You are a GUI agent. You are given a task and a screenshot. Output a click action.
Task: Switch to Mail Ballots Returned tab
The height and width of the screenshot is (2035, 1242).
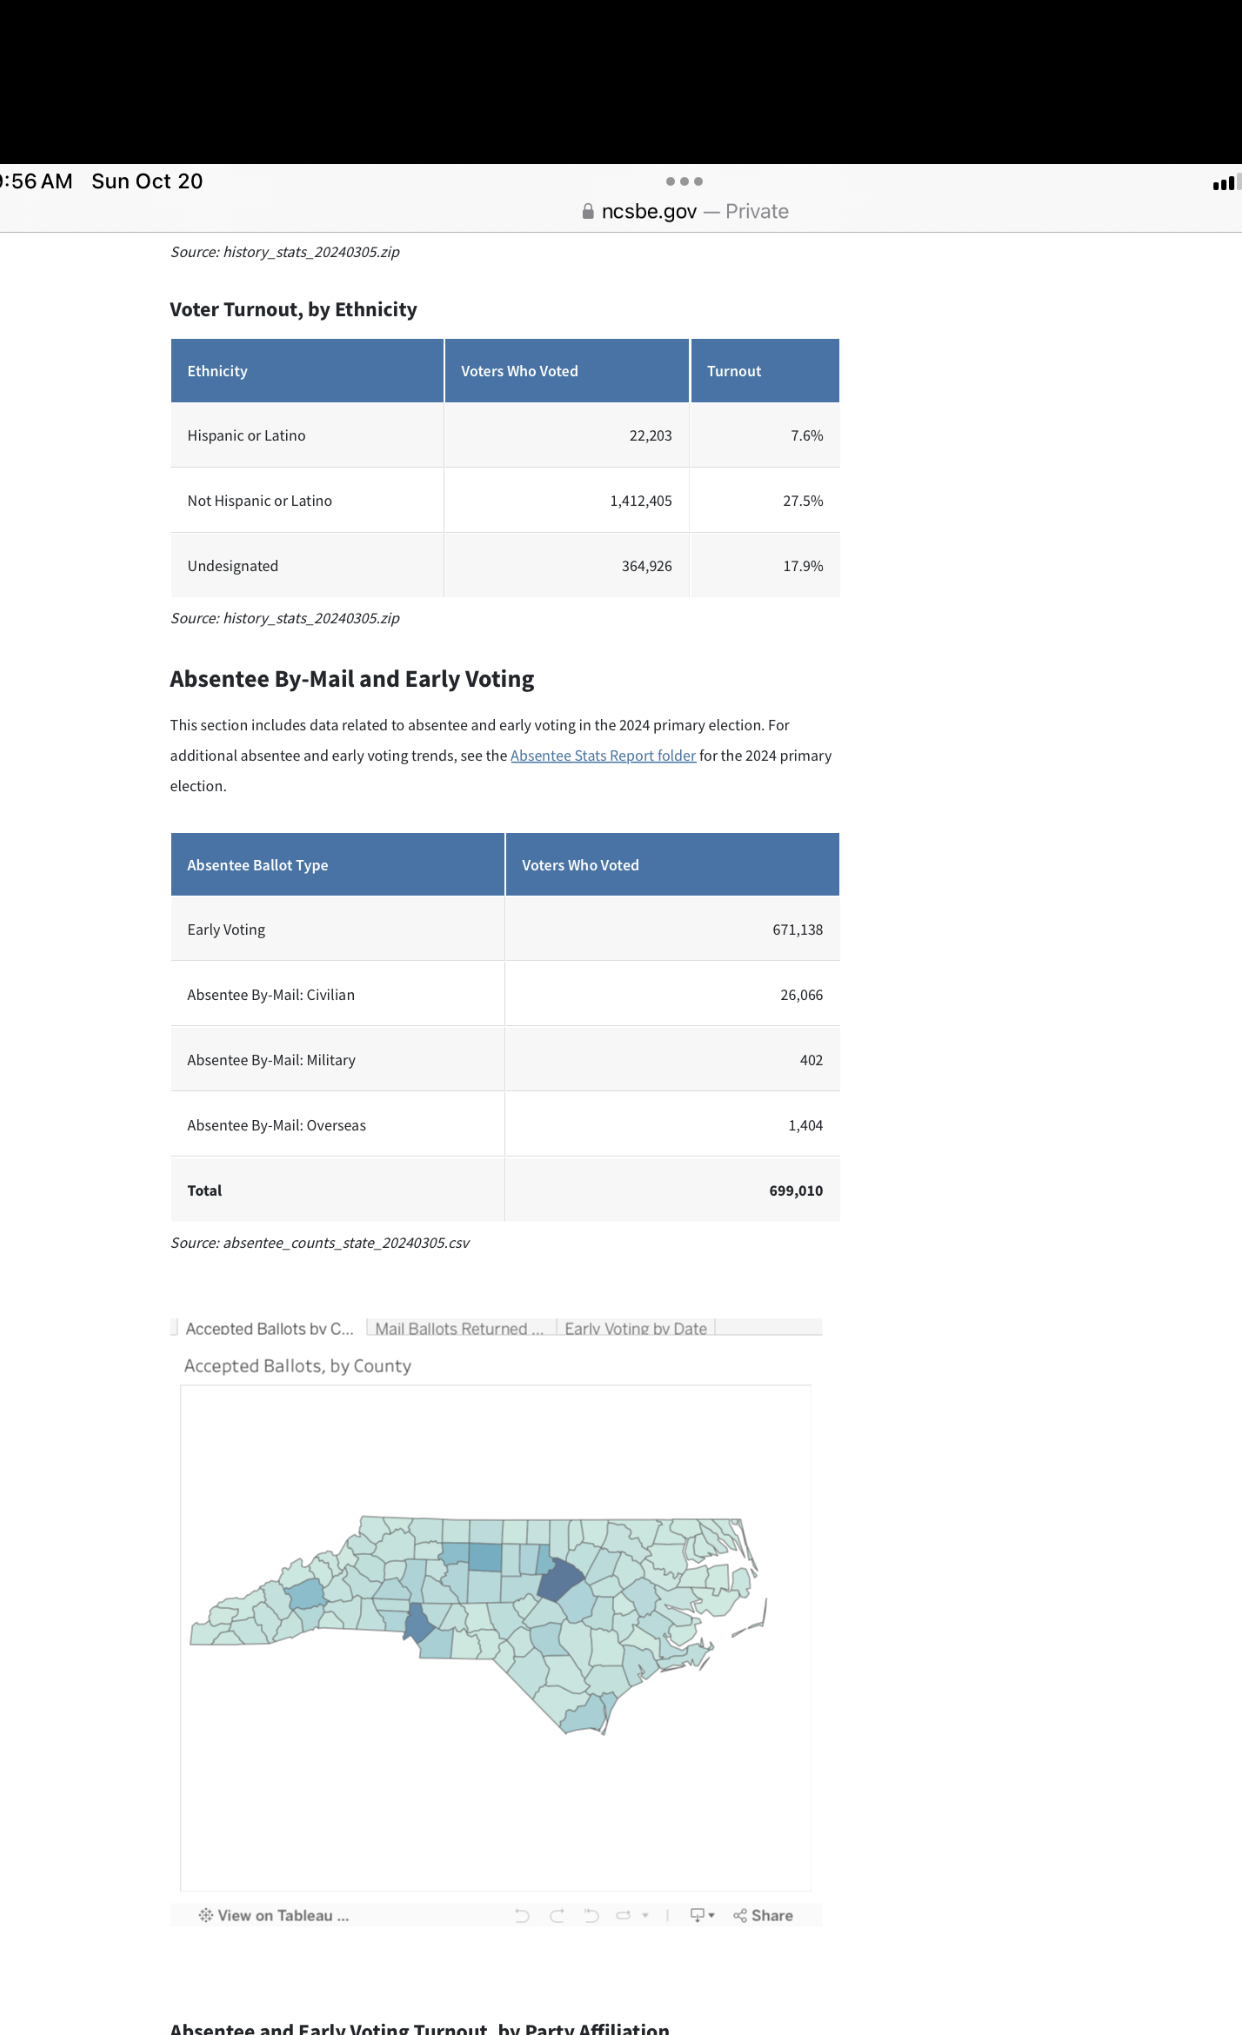[x=459, y=1328]
